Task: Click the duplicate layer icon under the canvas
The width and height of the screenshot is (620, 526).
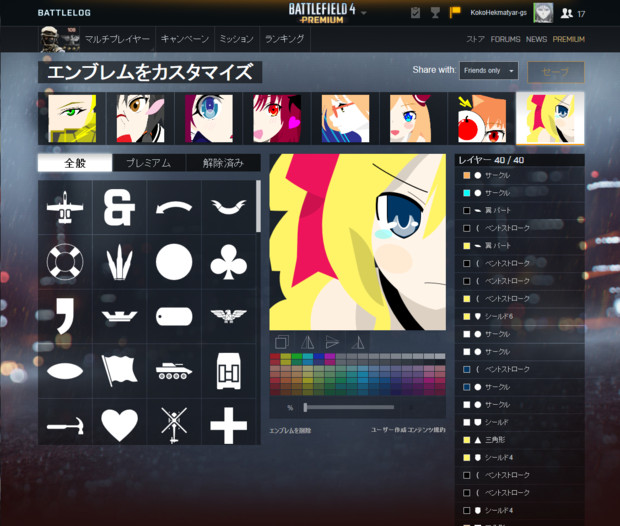Action: [281, 341]
